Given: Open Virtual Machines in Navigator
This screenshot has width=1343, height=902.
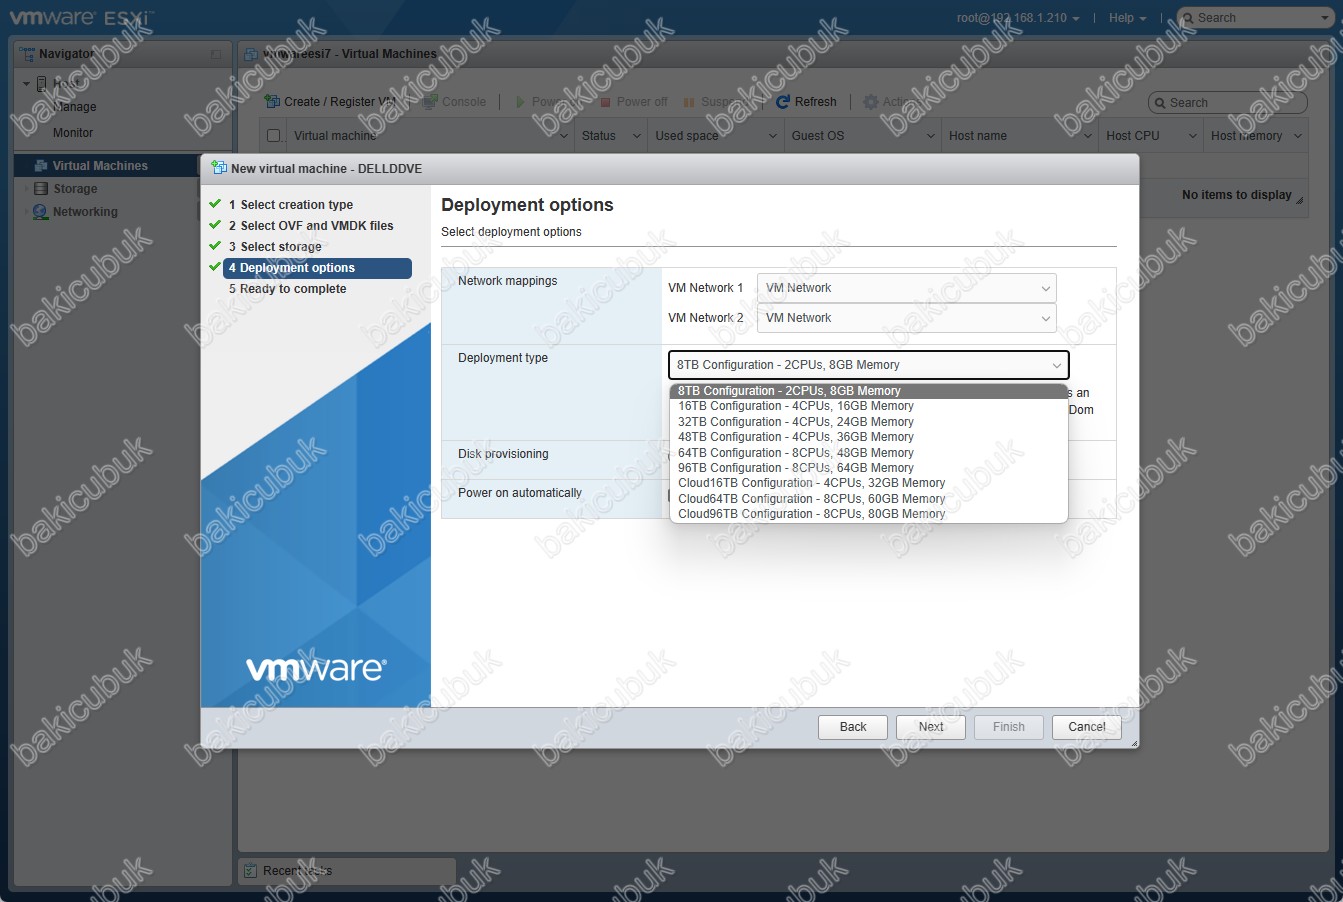Looking at the screenshot, I should click(100, 166).
